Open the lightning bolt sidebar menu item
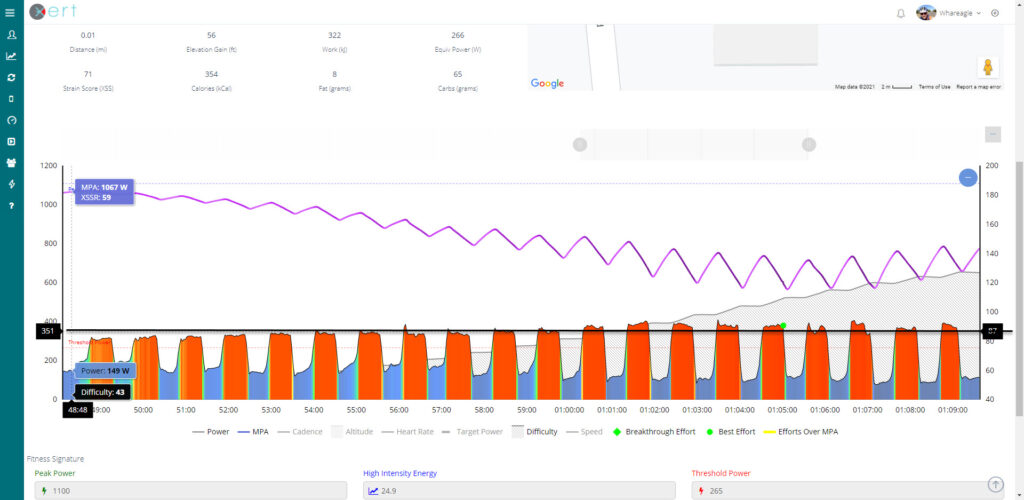Image resolution: width=1024 pixels, height=500 pixels. click(11, 184)
